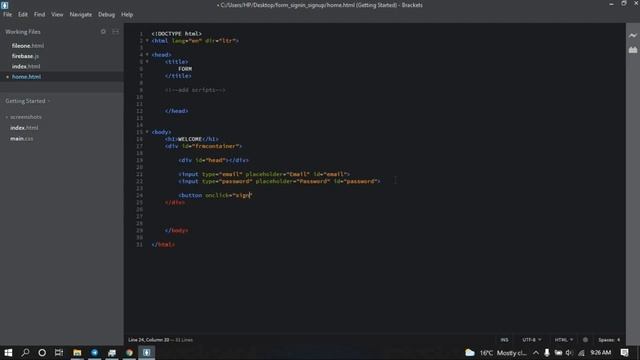Screen dimensions: 640x360
Task: Open the Extension Manager icon
Action: pos(633,50)
